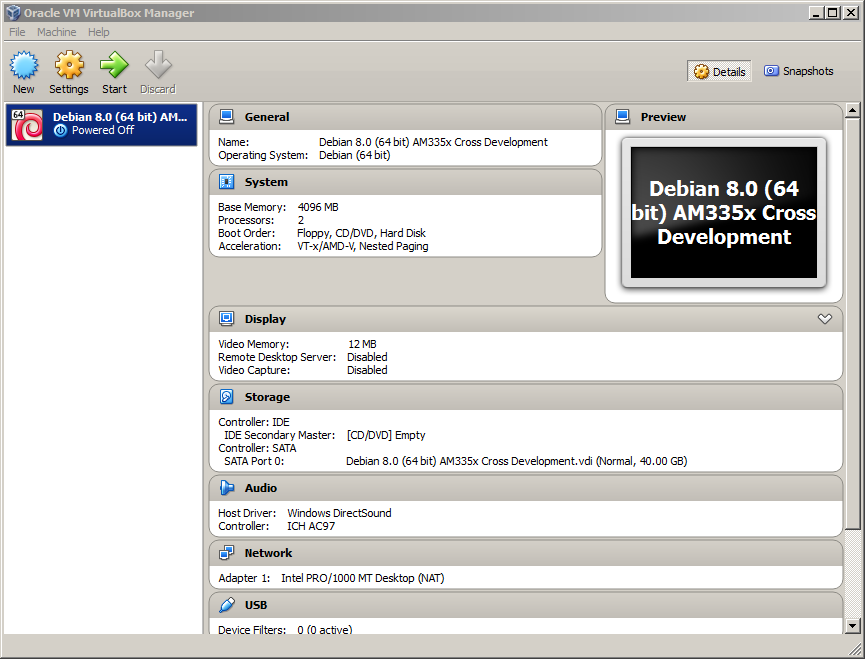Click the General section heading

(267, 117)
